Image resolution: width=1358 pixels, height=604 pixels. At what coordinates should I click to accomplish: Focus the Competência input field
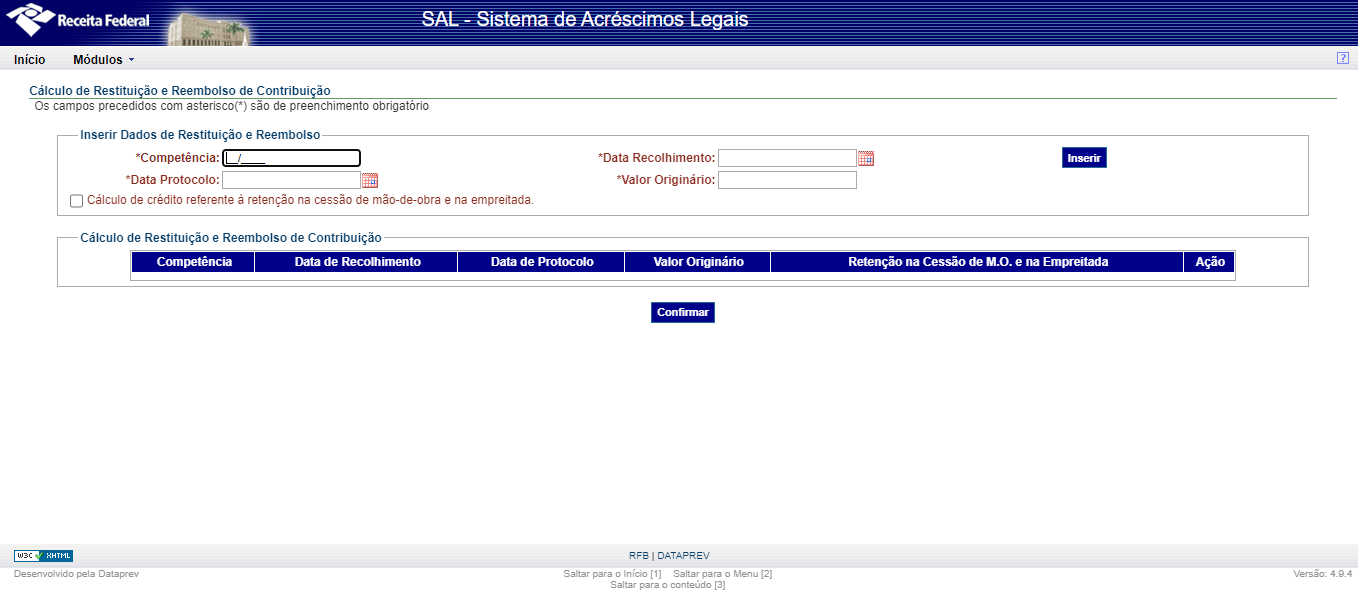tap(291, 158)
